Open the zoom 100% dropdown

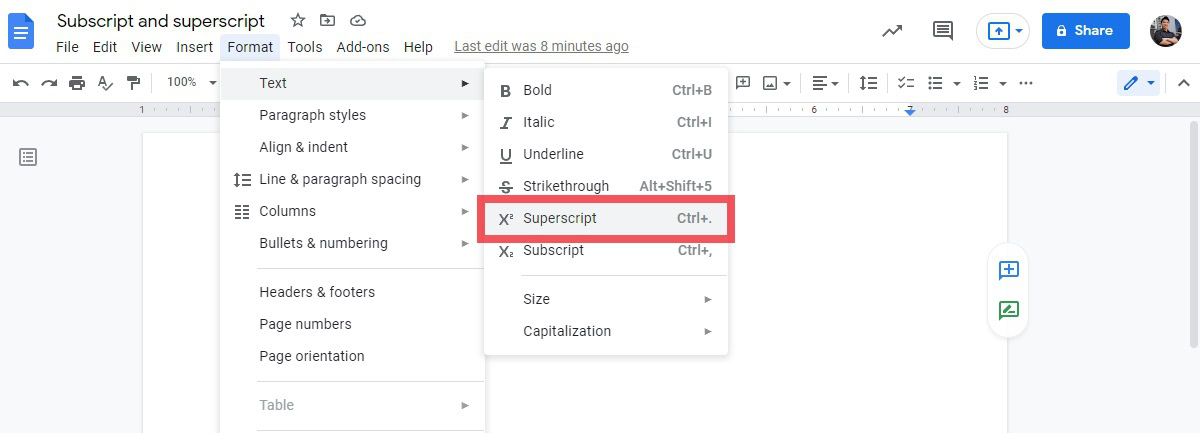(191, 83)
